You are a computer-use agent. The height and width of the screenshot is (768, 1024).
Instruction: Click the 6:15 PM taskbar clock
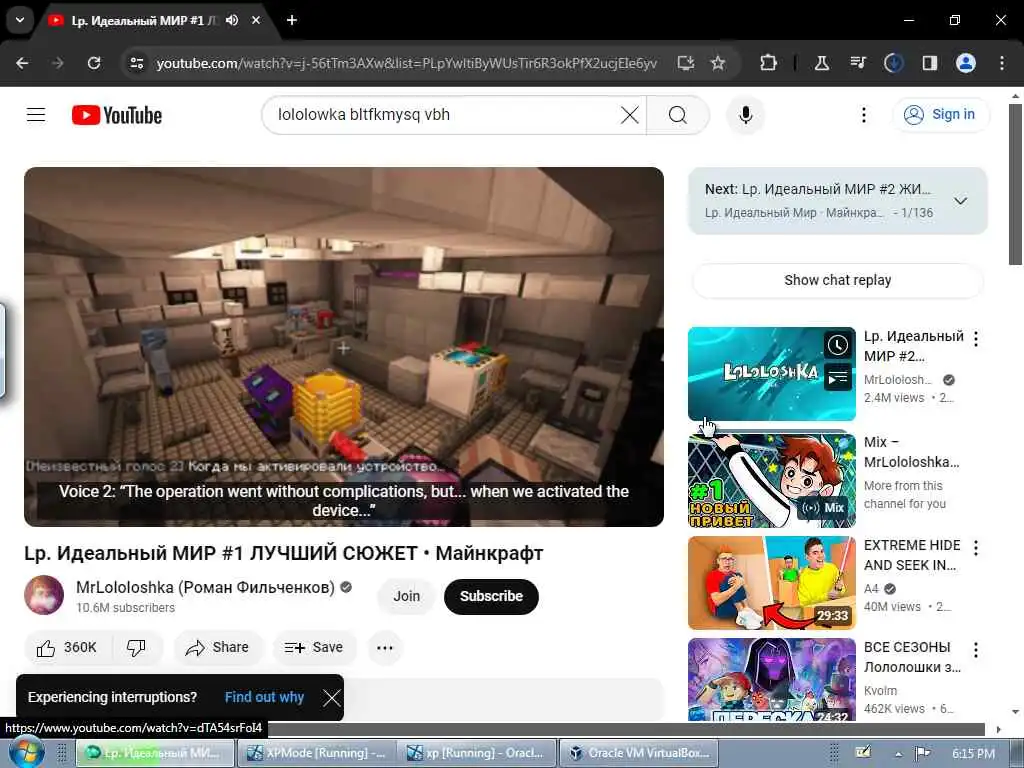pos(973,753)
